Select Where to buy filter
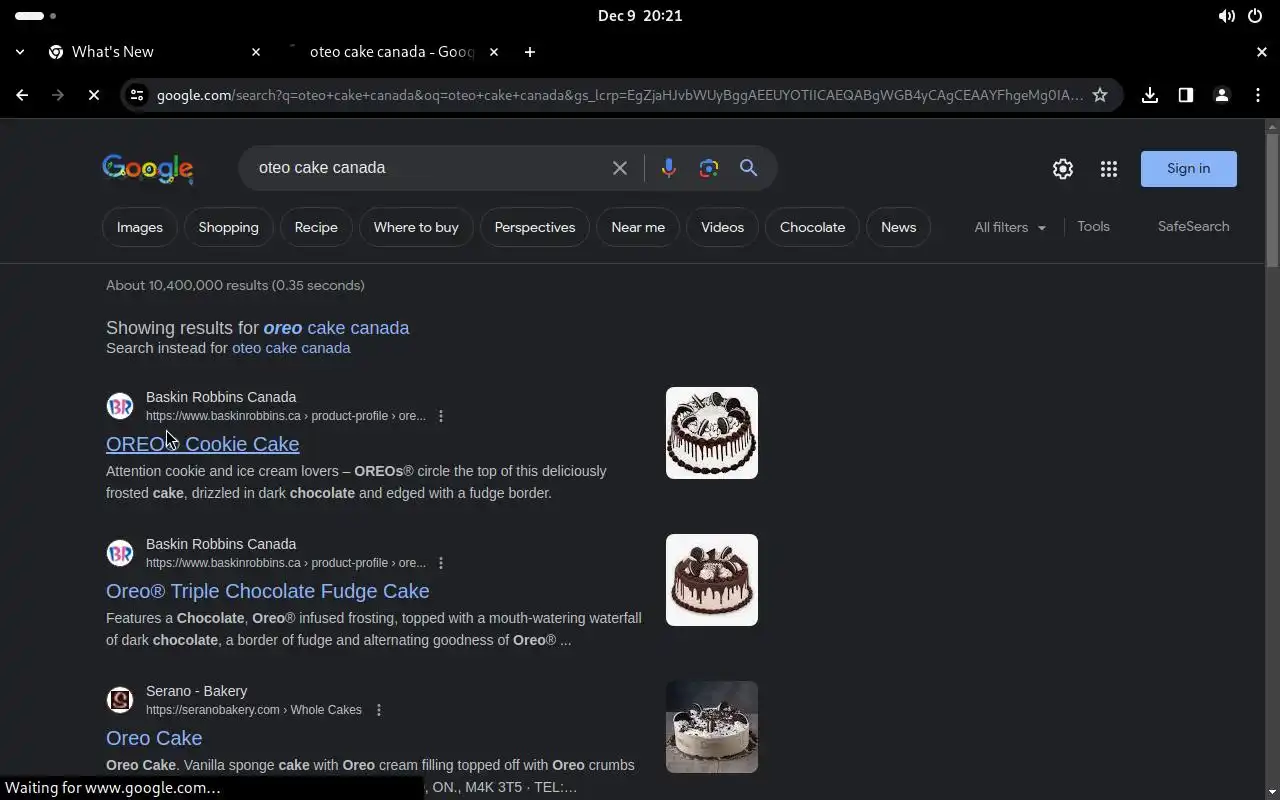 click(x=416, y=227)
